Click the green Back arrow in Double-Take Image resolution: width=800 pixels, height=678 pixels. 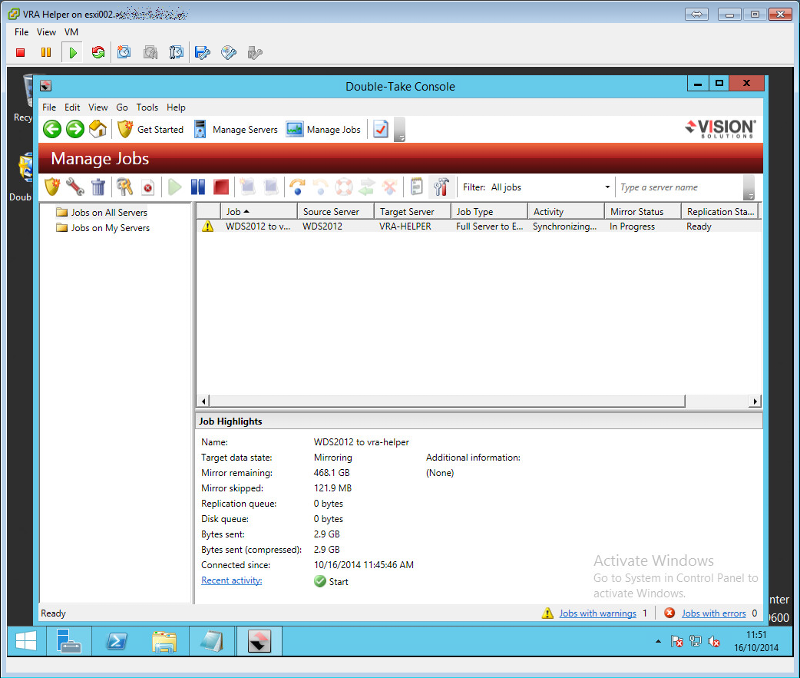click(52, 129)
